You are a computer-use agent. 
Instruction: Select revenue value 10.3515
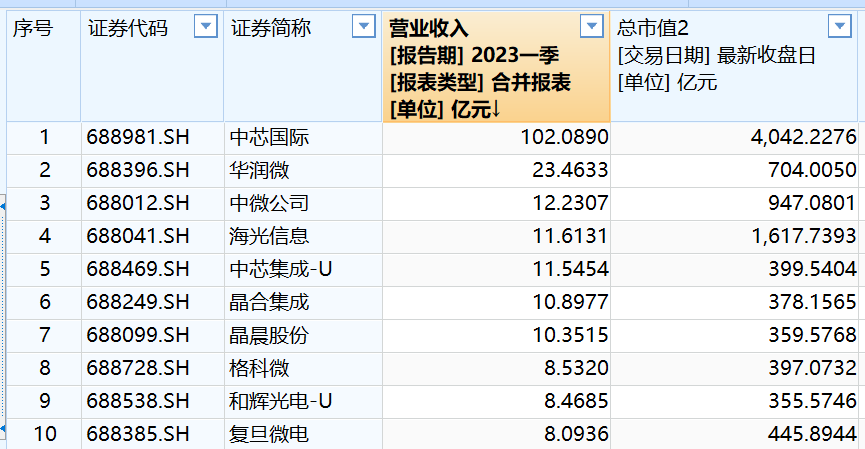pyautogui.click(x=570, y=335)
